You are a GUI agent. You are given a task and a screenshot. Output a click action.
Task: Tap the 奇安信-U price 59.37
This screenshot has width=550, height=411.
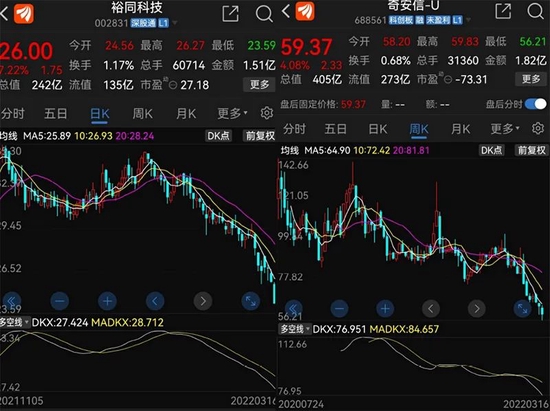point(306,47)
